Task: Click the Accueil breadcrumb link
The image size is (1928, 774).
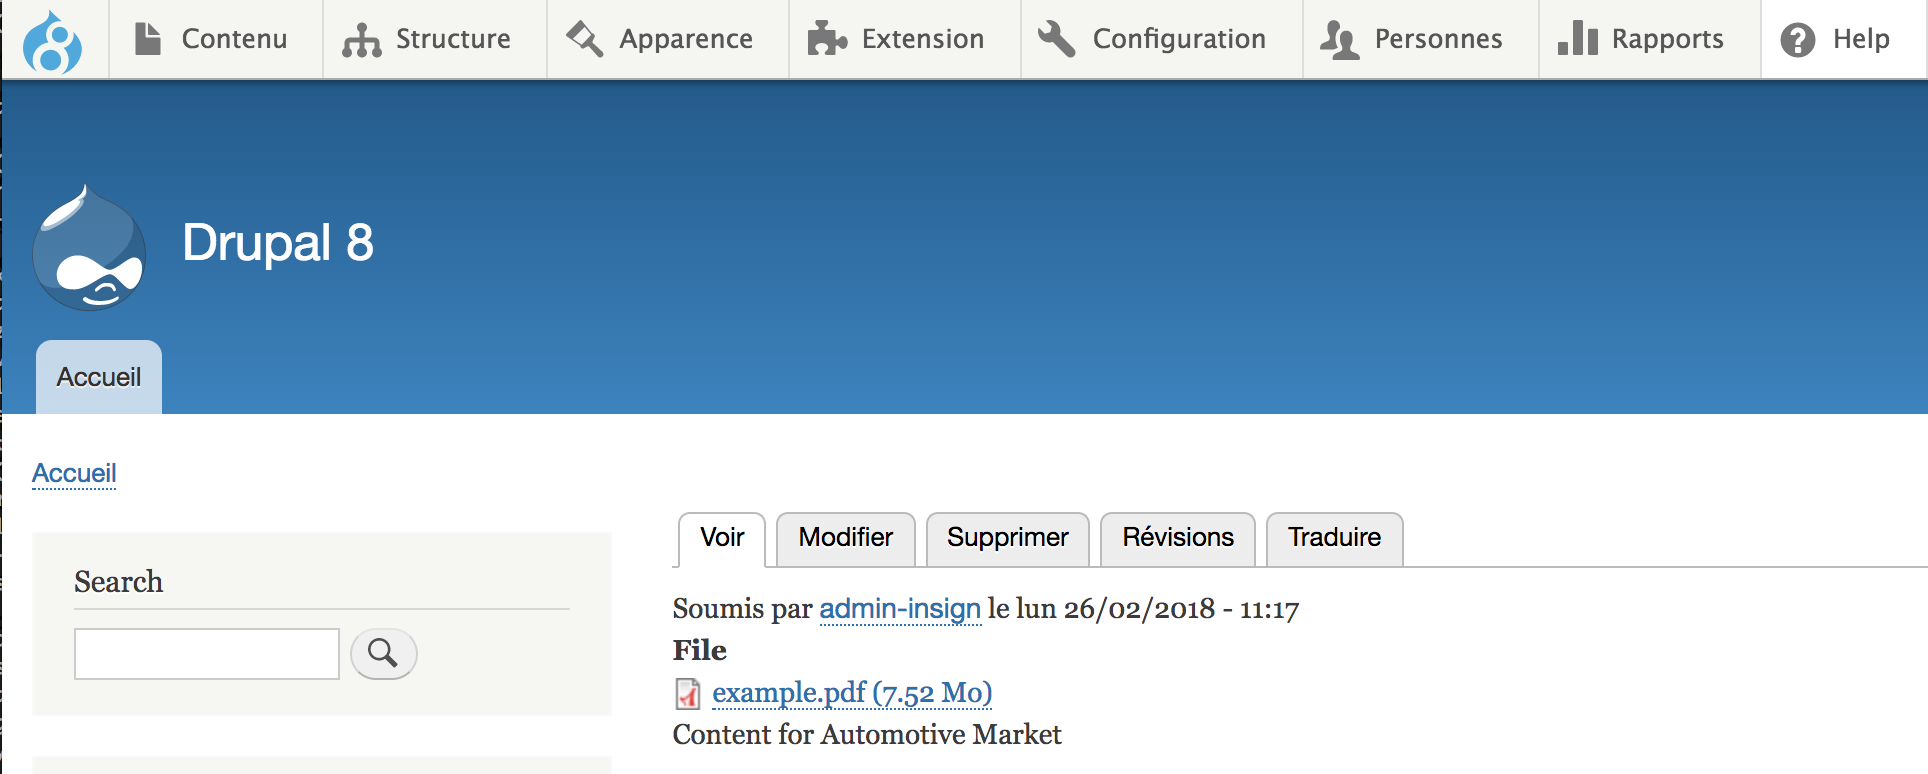Action: pos(74,473)
